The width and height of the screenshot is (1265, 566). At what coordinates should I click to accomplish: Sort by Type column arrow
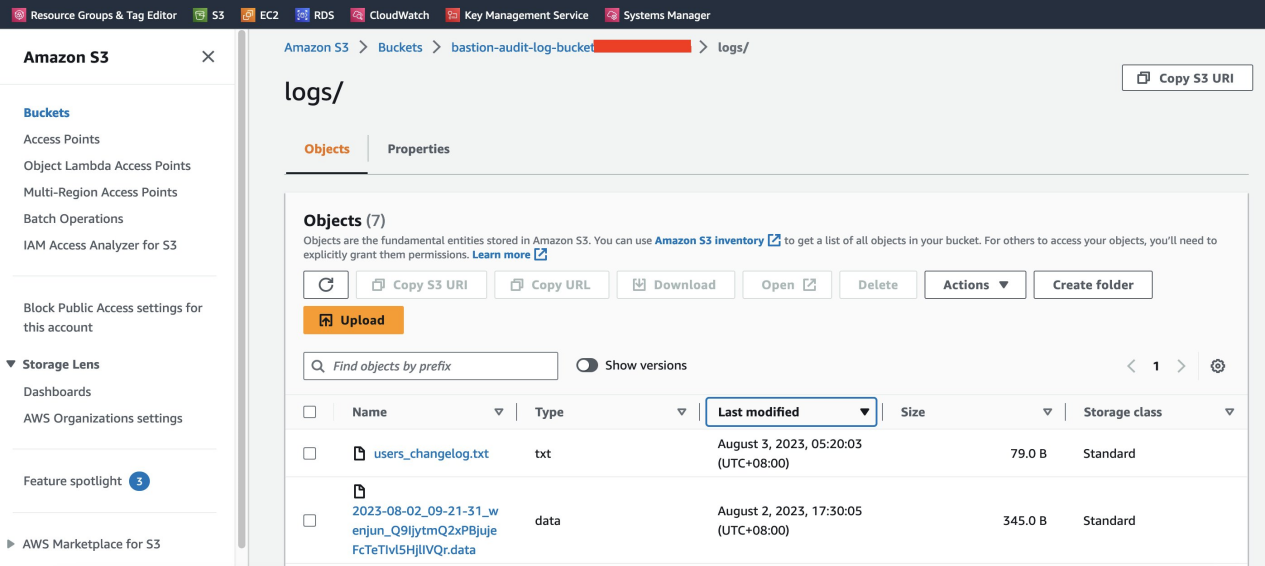tap(682, 412)
